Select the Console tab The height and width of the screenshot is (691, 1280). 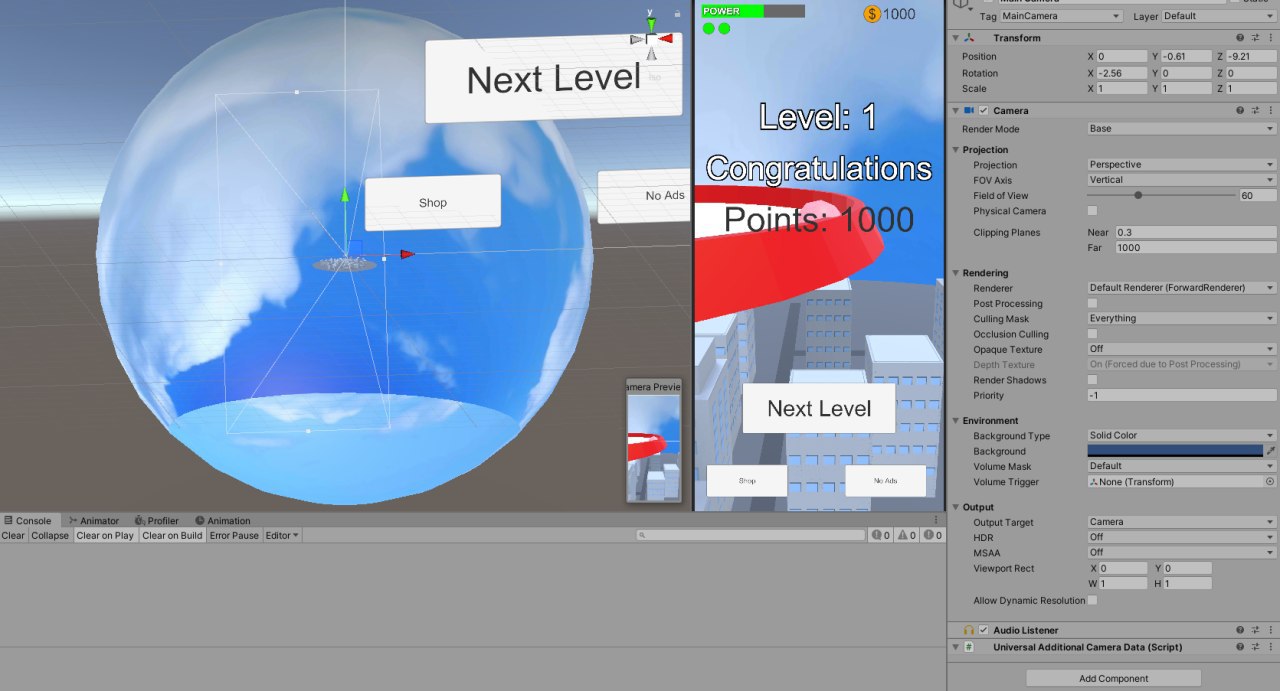point(28,521)
